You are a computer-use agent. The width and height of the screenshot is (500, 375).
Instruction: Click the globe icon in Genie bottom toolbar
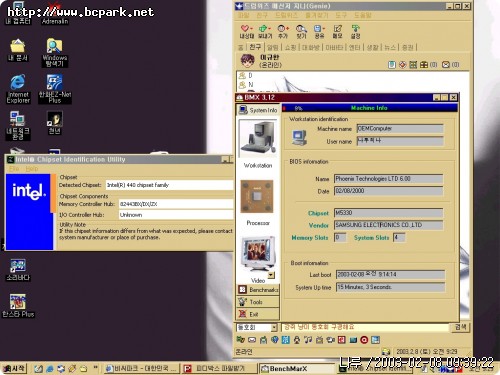[x=274, y=340]
